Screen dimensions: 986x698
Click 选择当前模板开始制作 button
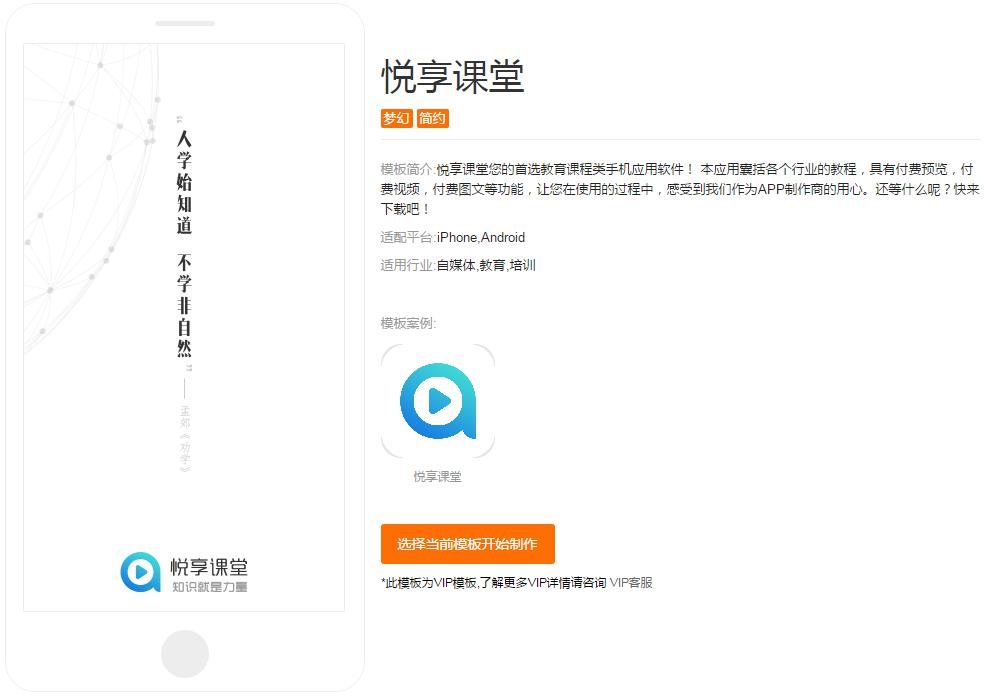(x=467, y=544)
